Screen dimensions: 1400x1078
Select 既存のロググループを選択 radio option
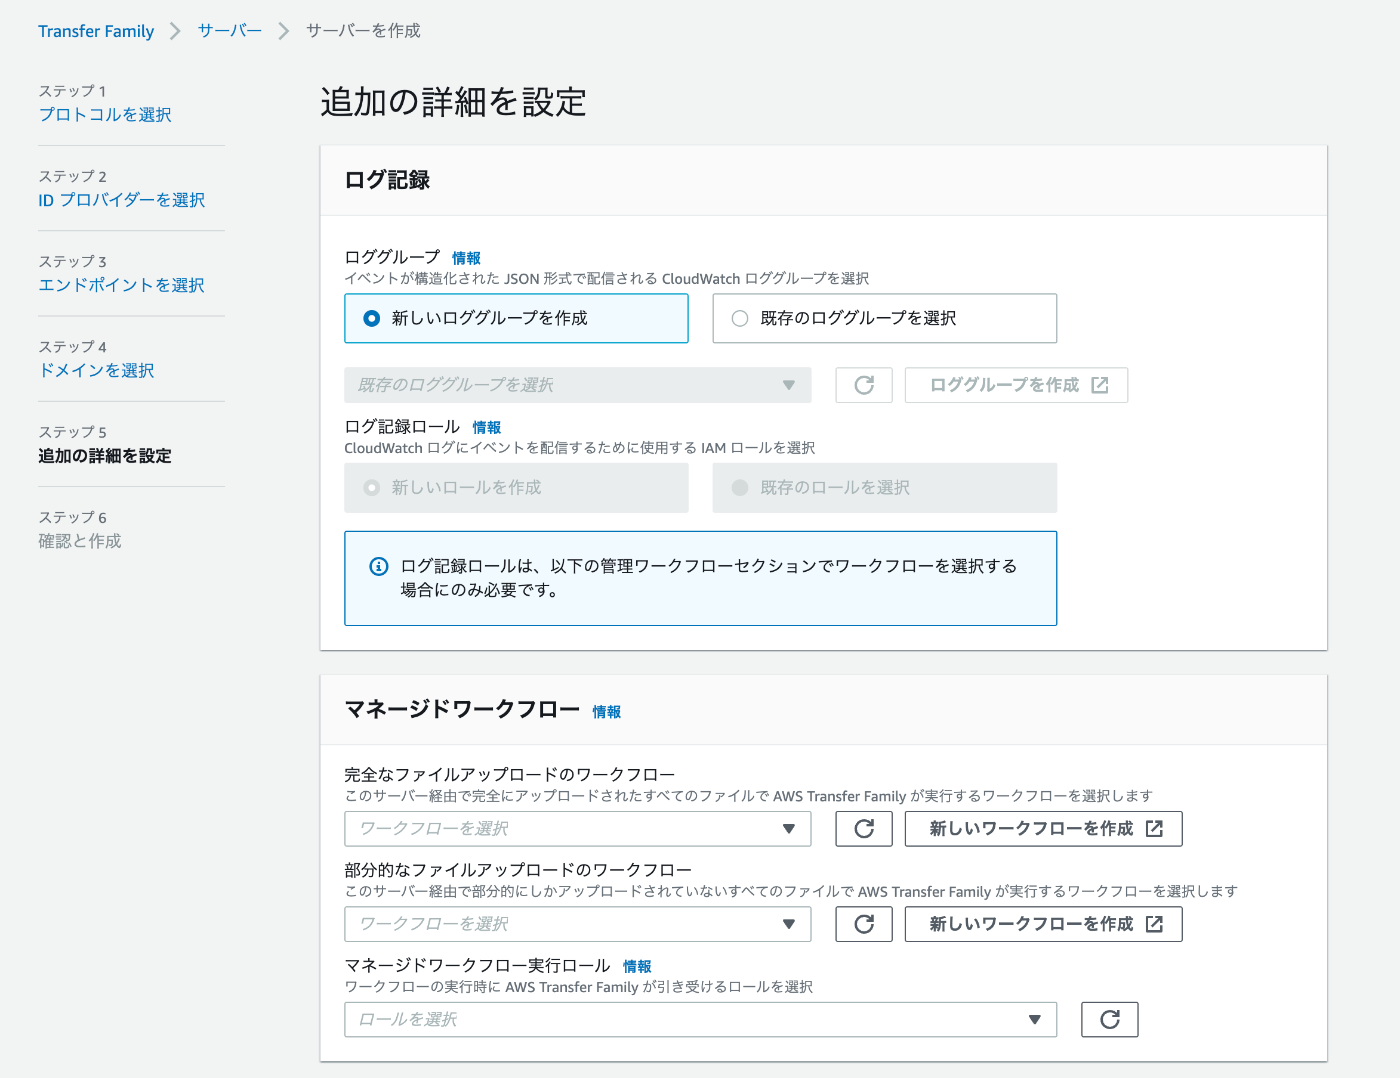pyautogui.click(x=884, y=318)
